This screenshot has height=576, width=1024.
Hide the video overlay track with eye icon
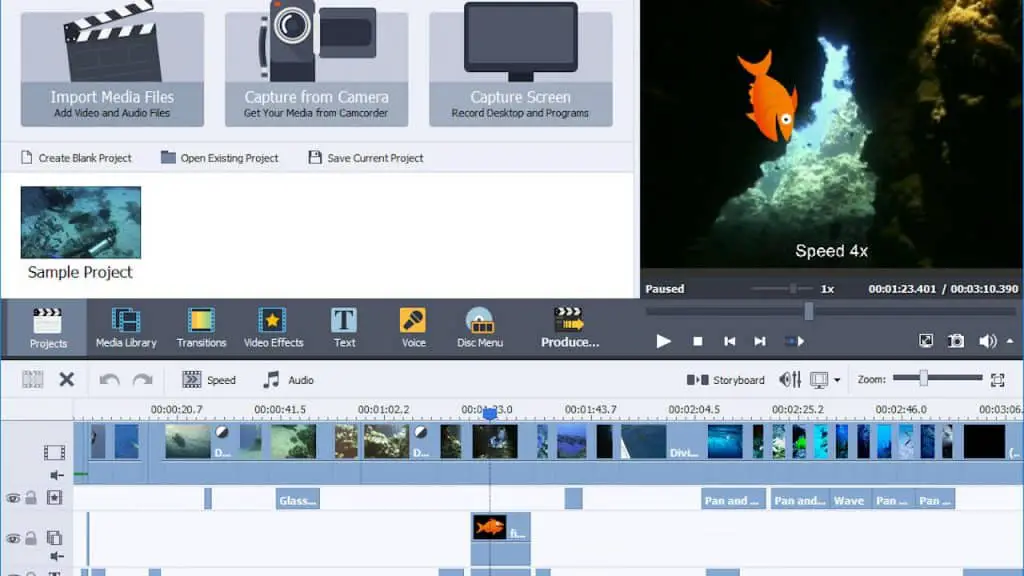pyautogui.click(x=13, y=539)
